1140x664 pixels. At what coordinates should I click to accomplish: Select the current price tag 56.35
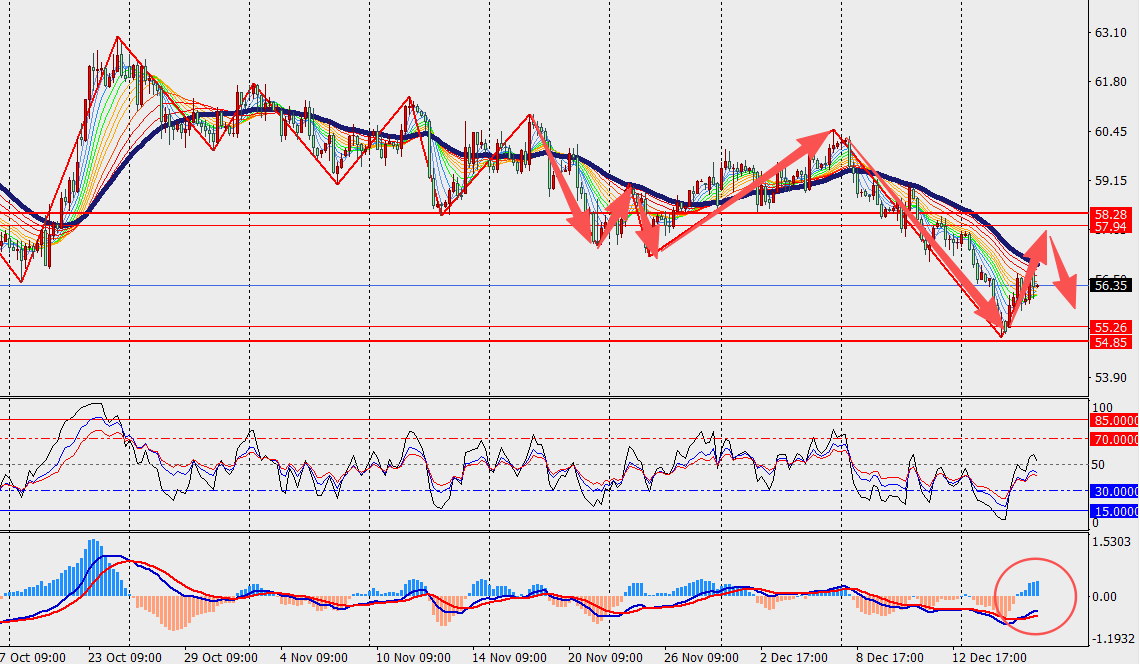point(1112,285)
